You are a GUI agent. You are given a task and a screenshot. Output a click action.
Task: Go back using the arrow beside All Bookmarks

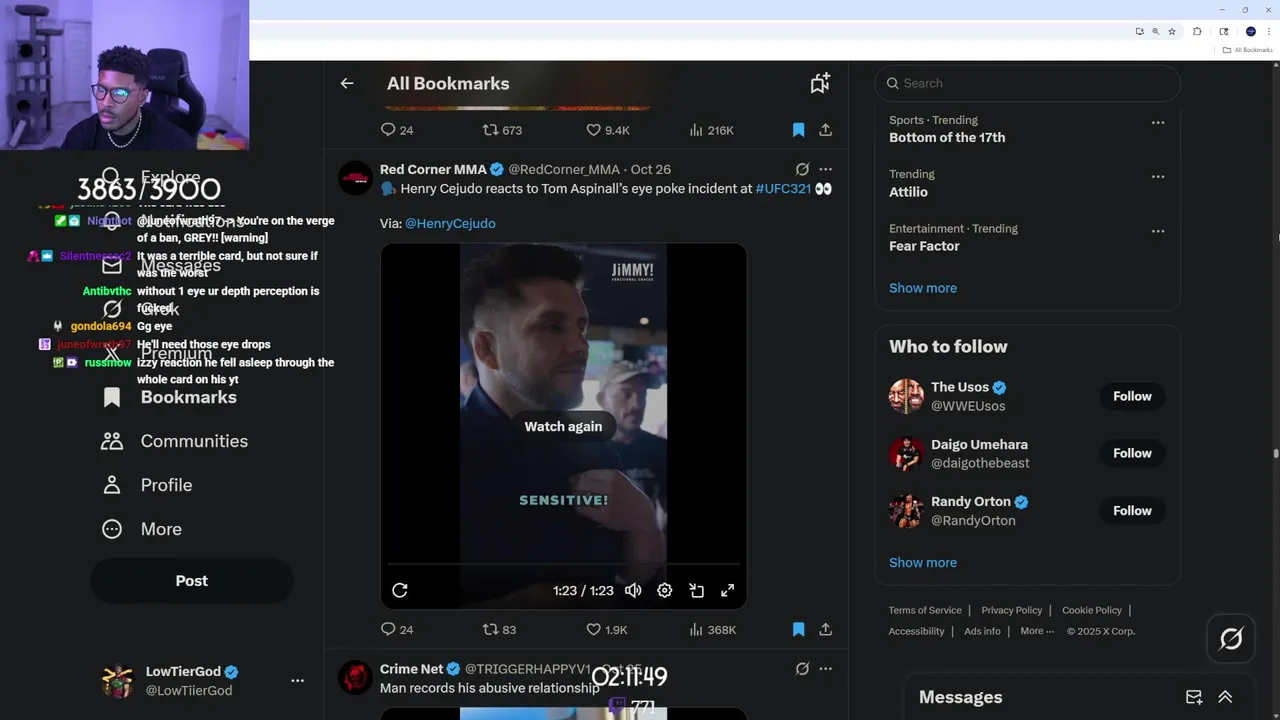point(347,83)
